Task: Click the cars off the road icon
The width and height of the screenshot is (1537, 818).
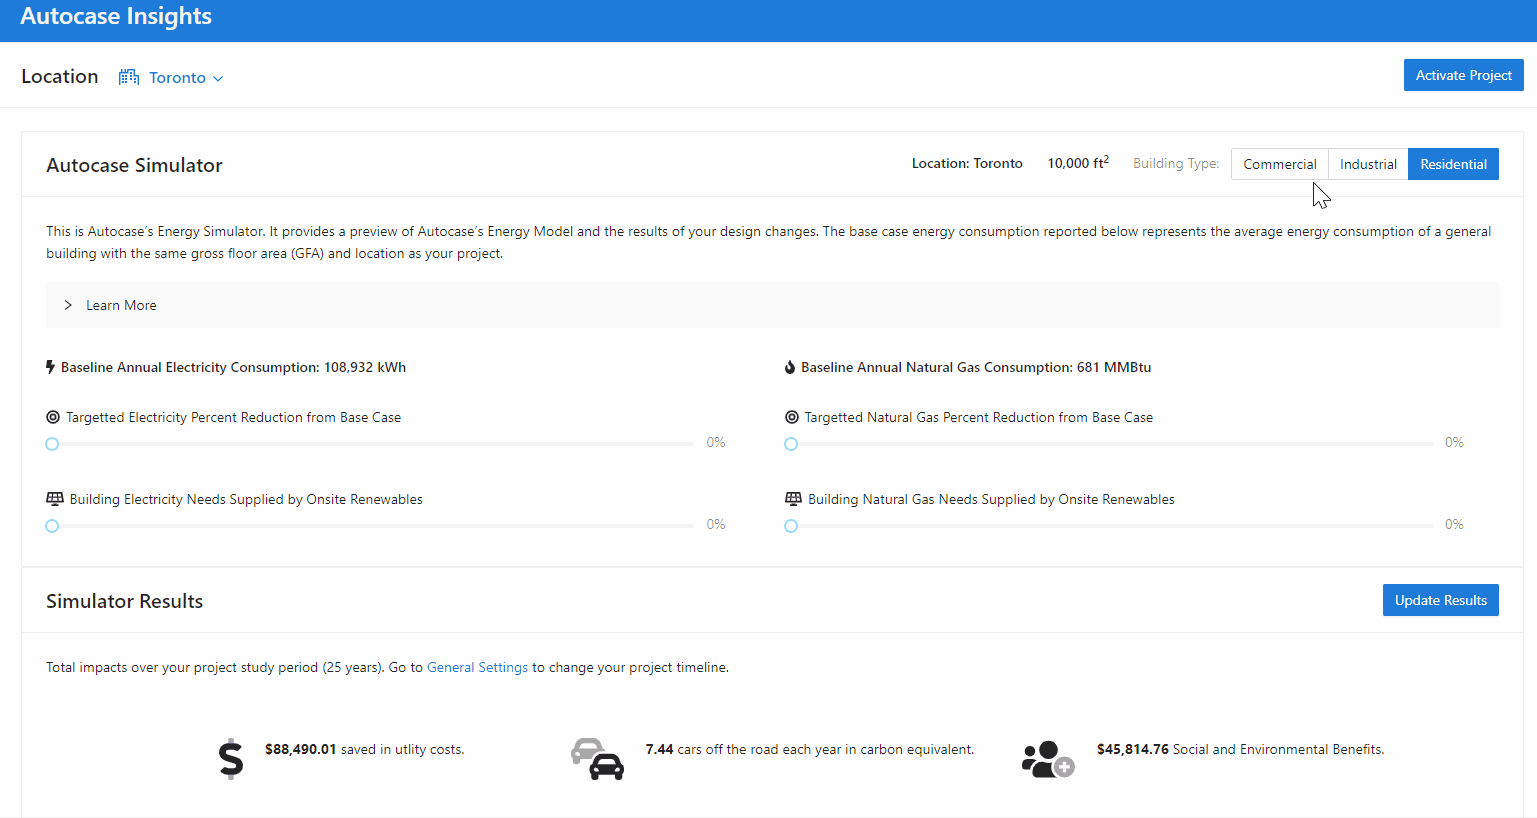Action: tap(597, 759)
